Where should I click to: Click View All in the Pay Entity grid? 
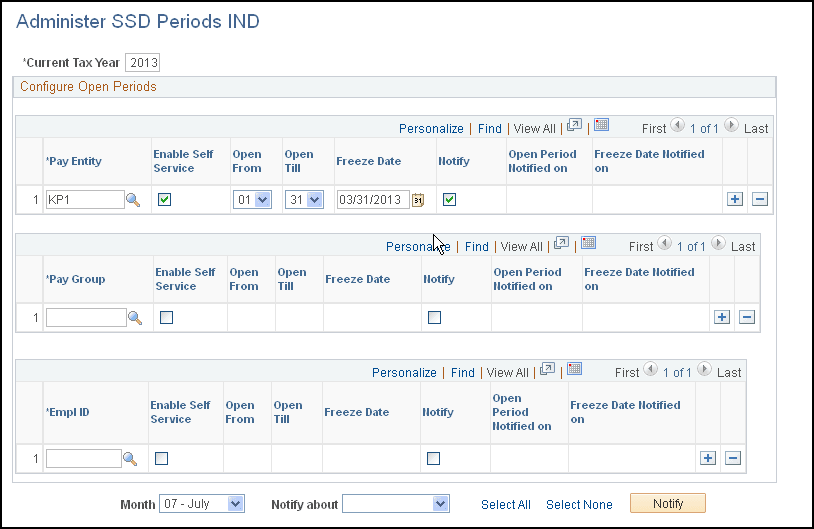pos(534,129)
